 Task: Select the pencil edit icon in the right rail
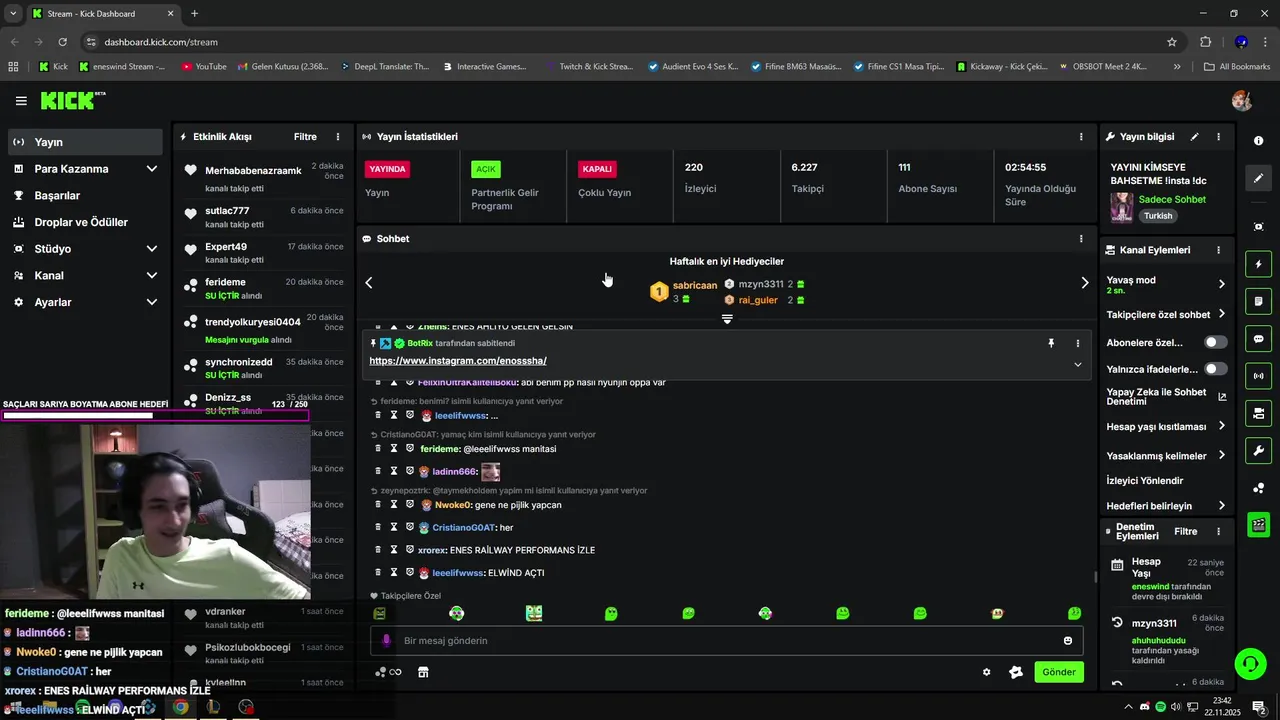[1259, 178]
